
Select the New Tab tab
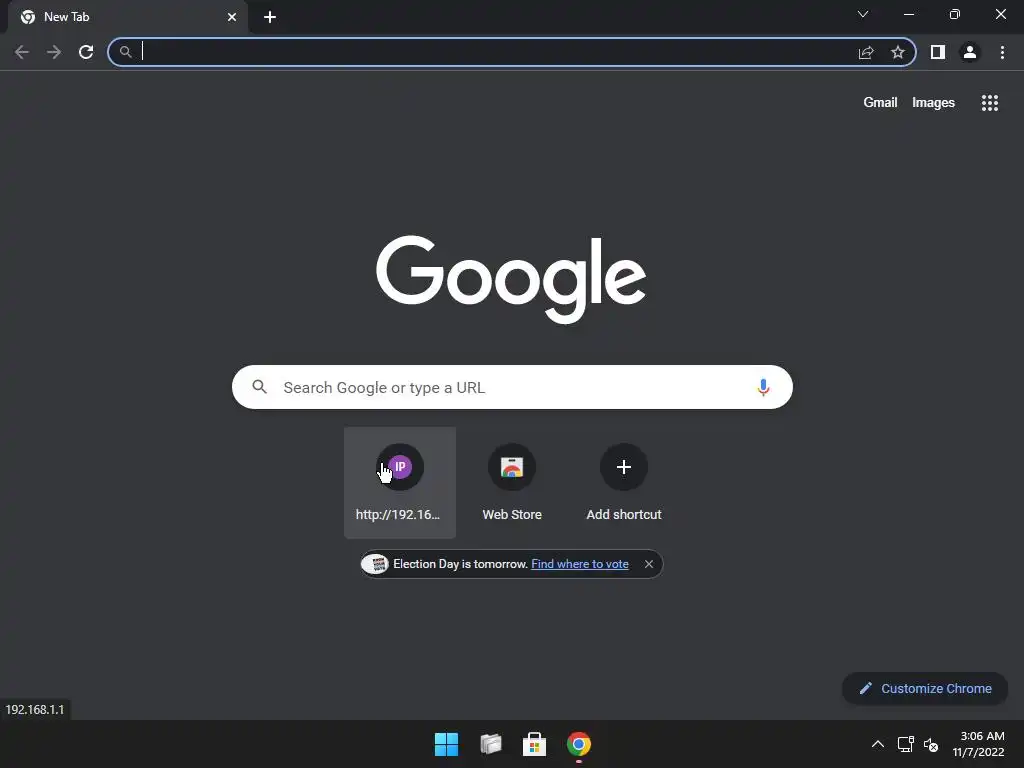[128, 17]
